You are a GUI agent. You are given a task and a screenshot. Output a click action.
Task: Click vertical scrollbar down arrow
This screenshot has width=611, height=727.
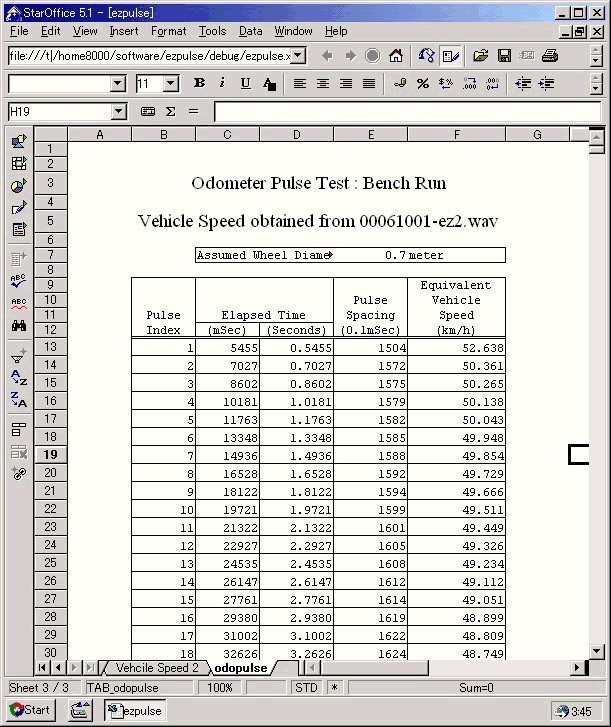(x=597, y=651)
